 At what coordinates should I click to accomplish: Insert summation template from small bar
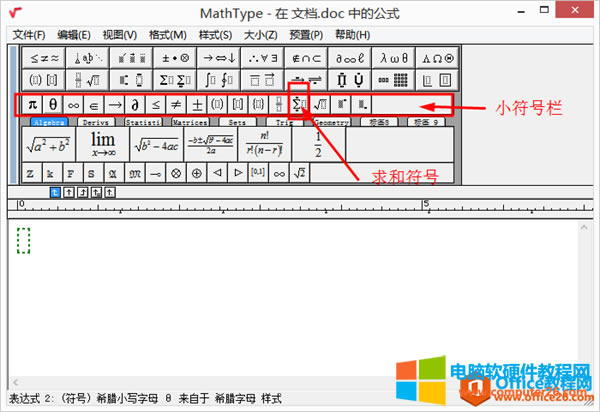click(299, 104)
